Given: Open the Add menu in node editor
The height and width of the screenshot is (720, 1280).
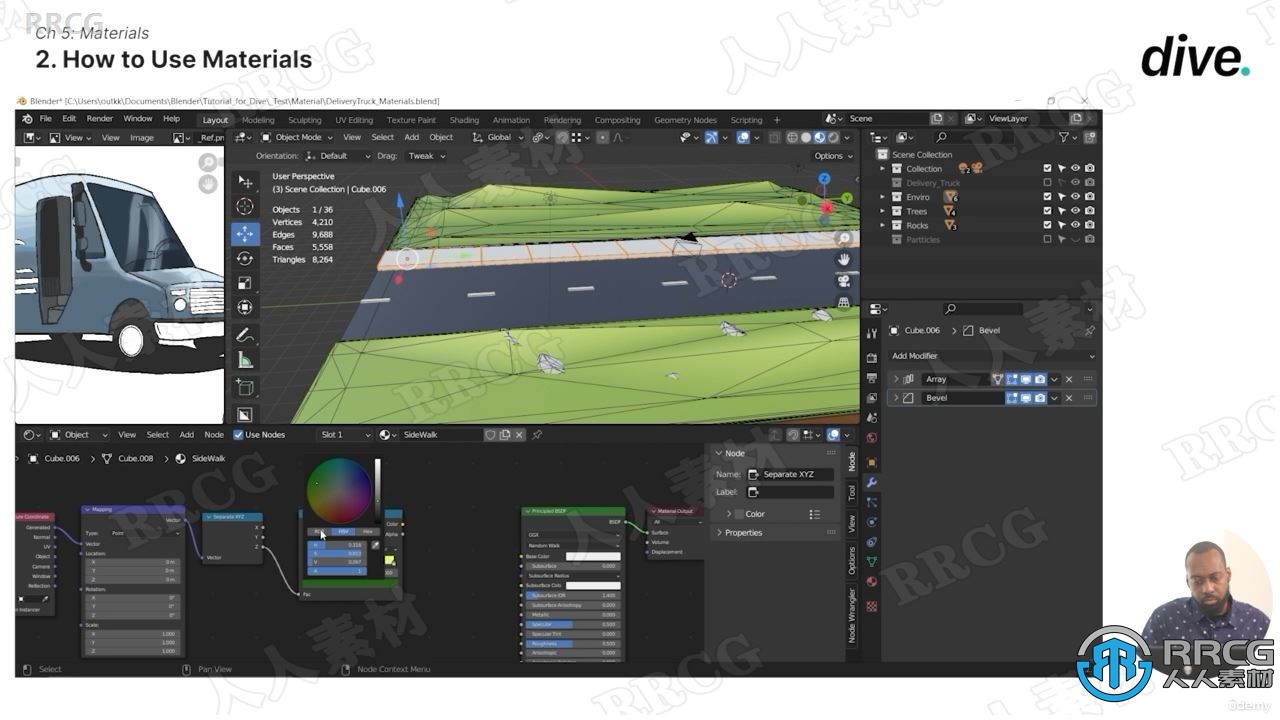Looking at the screenshot, I should [187, 435].
